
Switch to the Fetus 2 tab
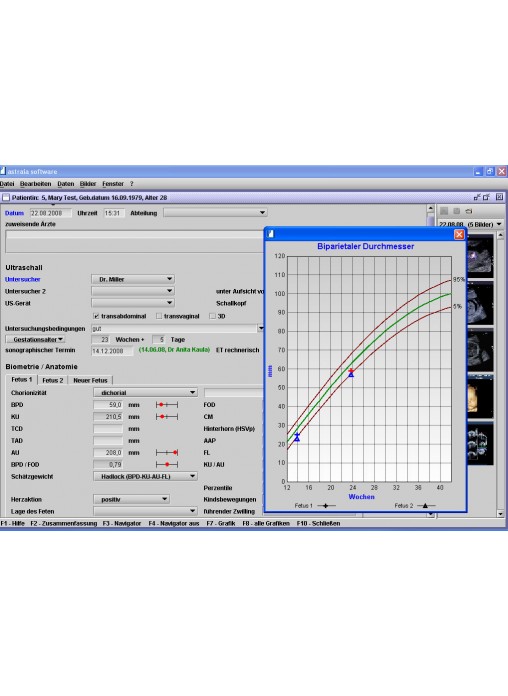[53, 380]
